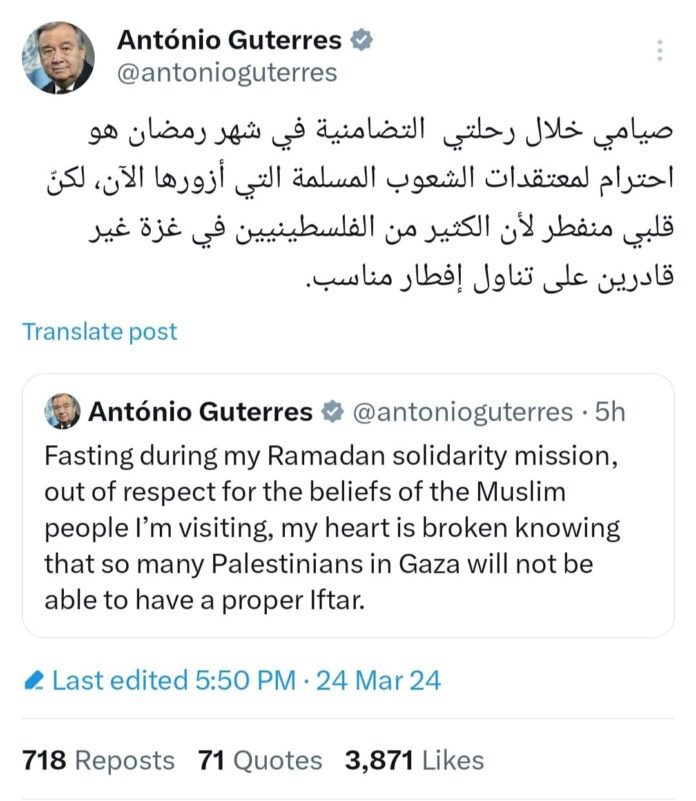This screenshot has width=696, height=801.
Task: Click the verified badge in the quoted tweet
Action: [x=333, y=412]
